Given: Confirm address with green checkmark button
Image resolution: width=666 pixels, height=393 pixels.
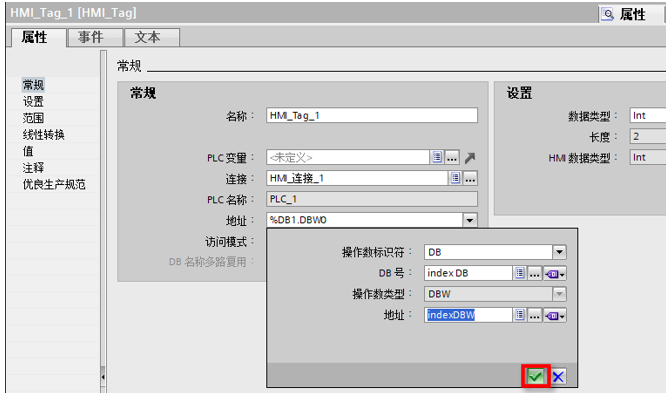Looking at the screenshot, I should point(535,376).
